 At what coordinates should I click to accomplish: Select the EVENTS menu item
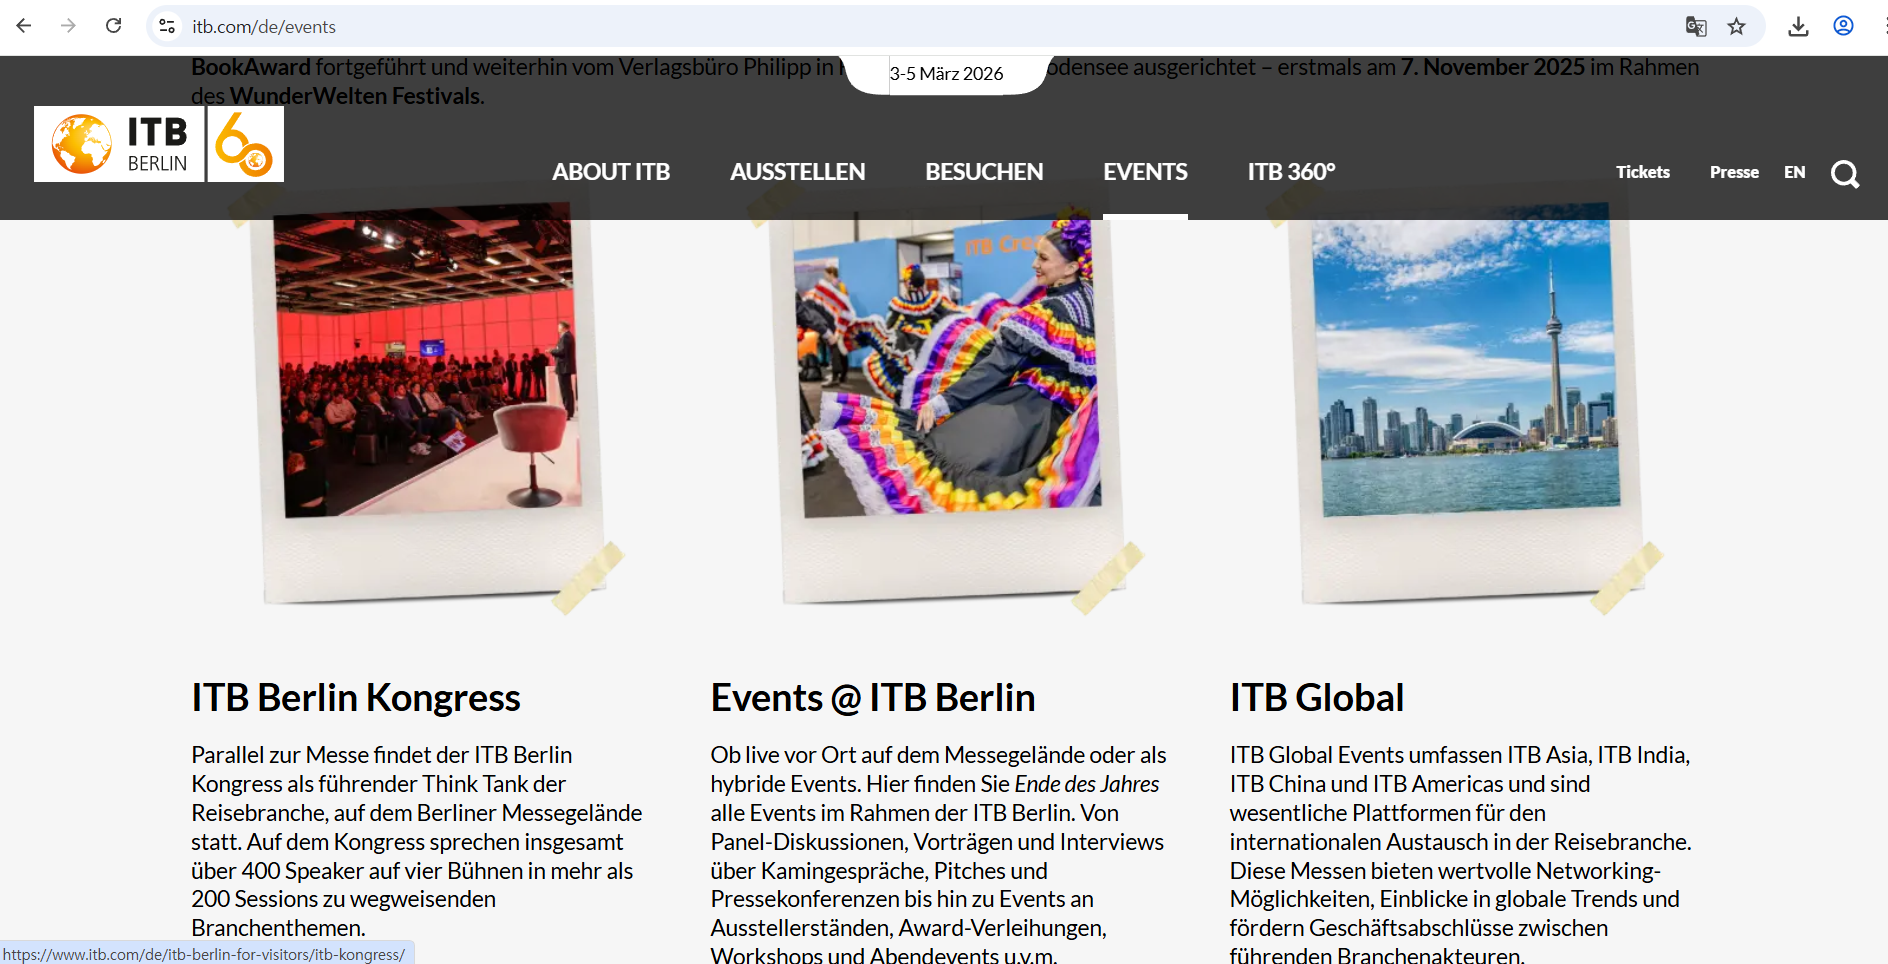click(1145, 172)
